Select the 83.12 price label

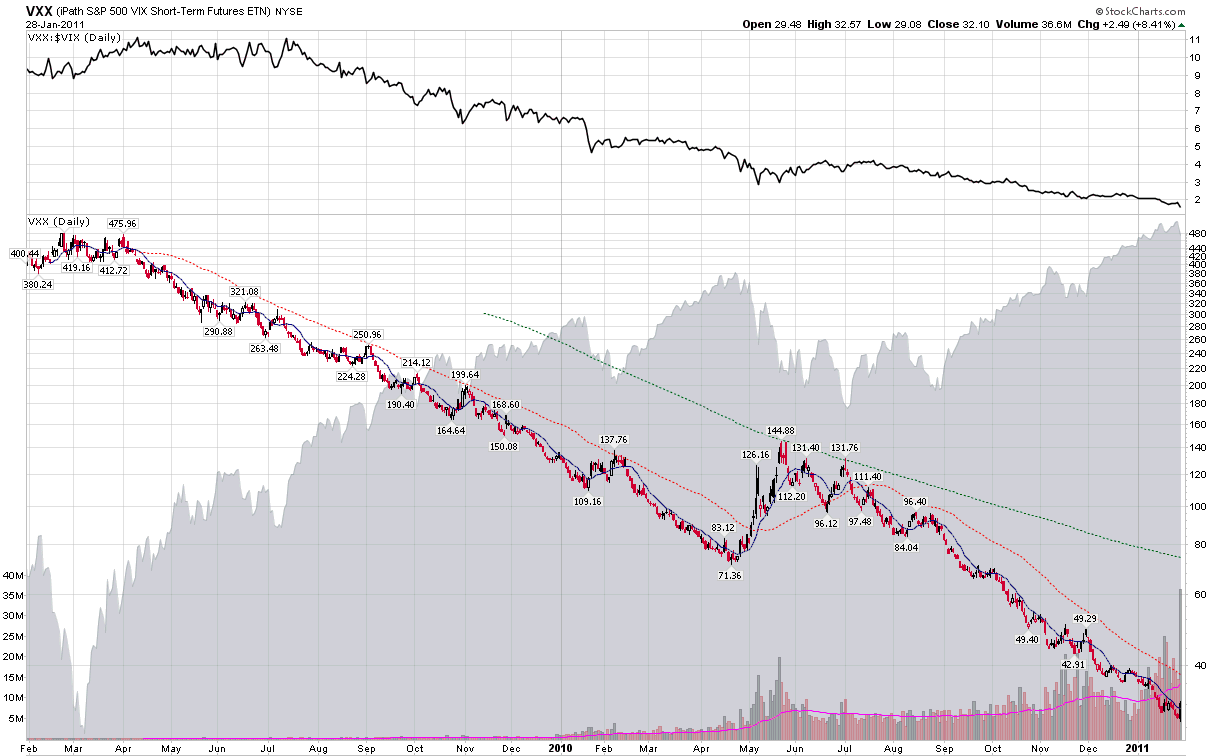pyautogui.click(x=722, y=527)
